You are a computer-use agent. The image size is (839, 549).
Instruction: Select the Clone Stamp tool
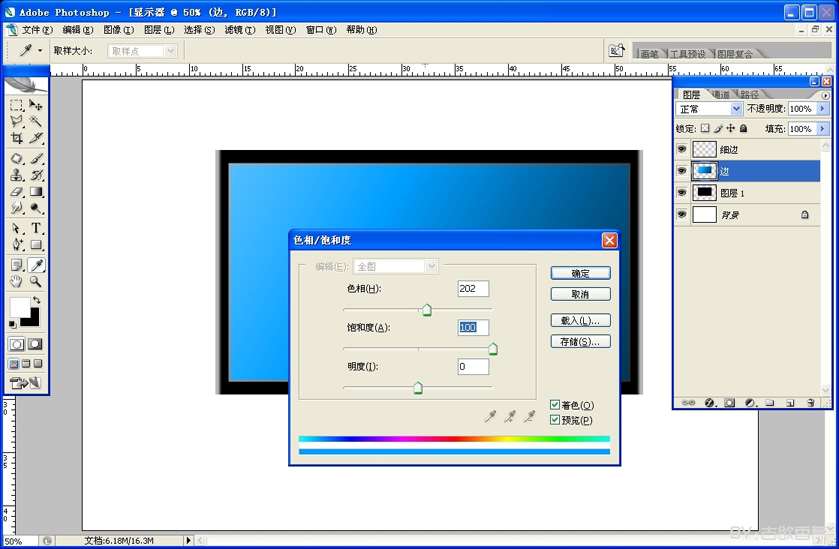pos(17,175)
